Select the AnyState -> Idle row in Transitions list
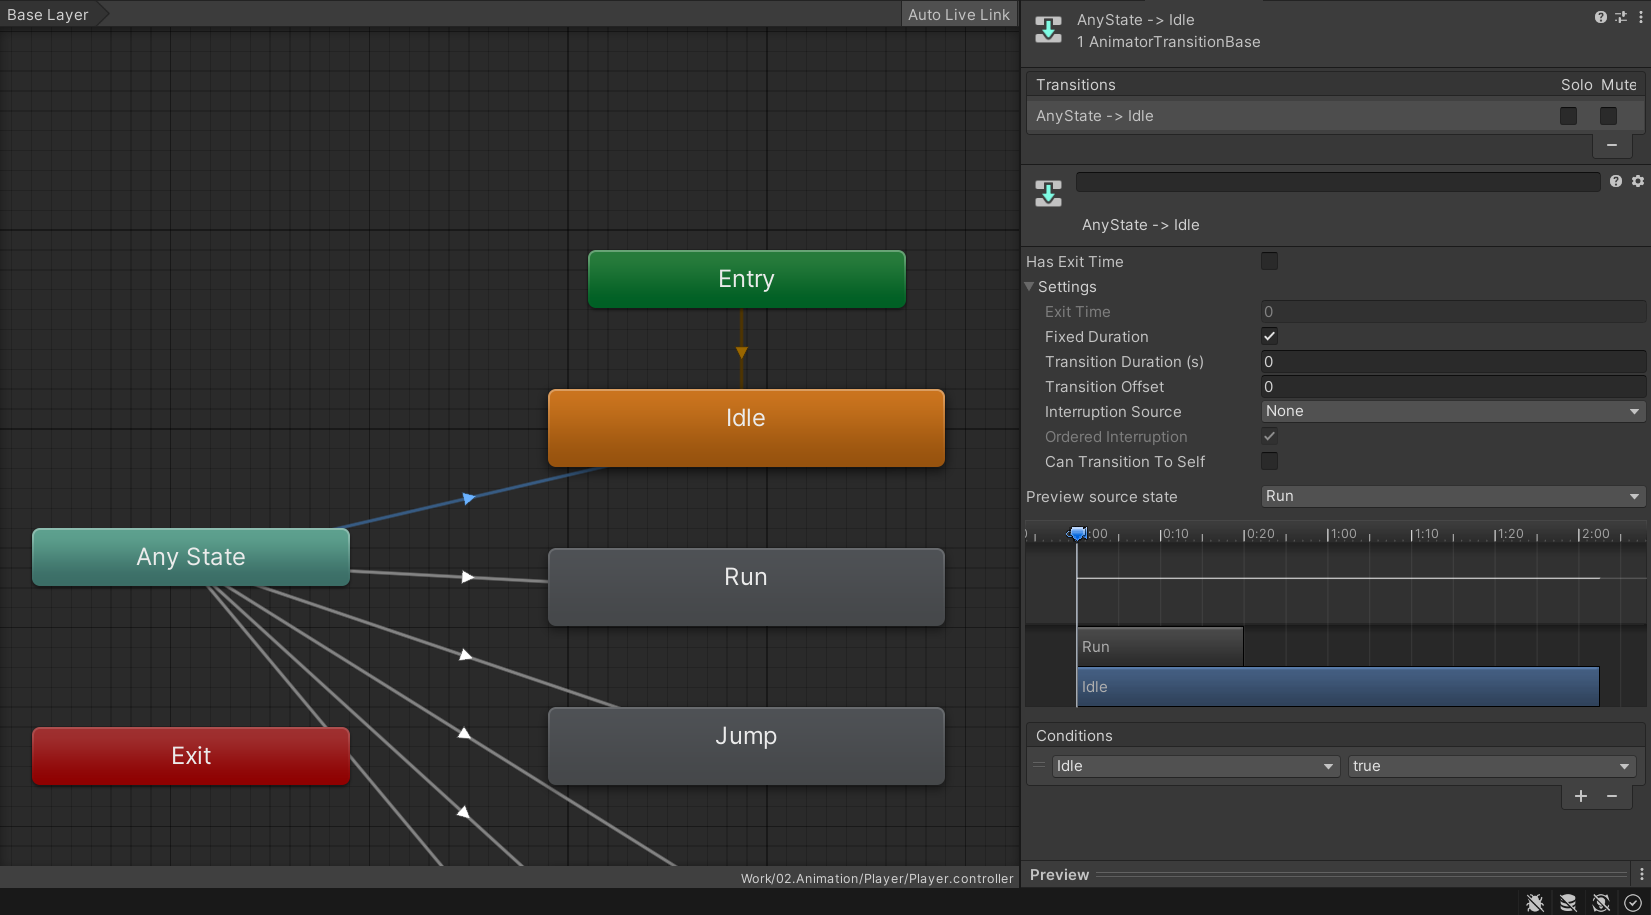 tap(1336, 116)
